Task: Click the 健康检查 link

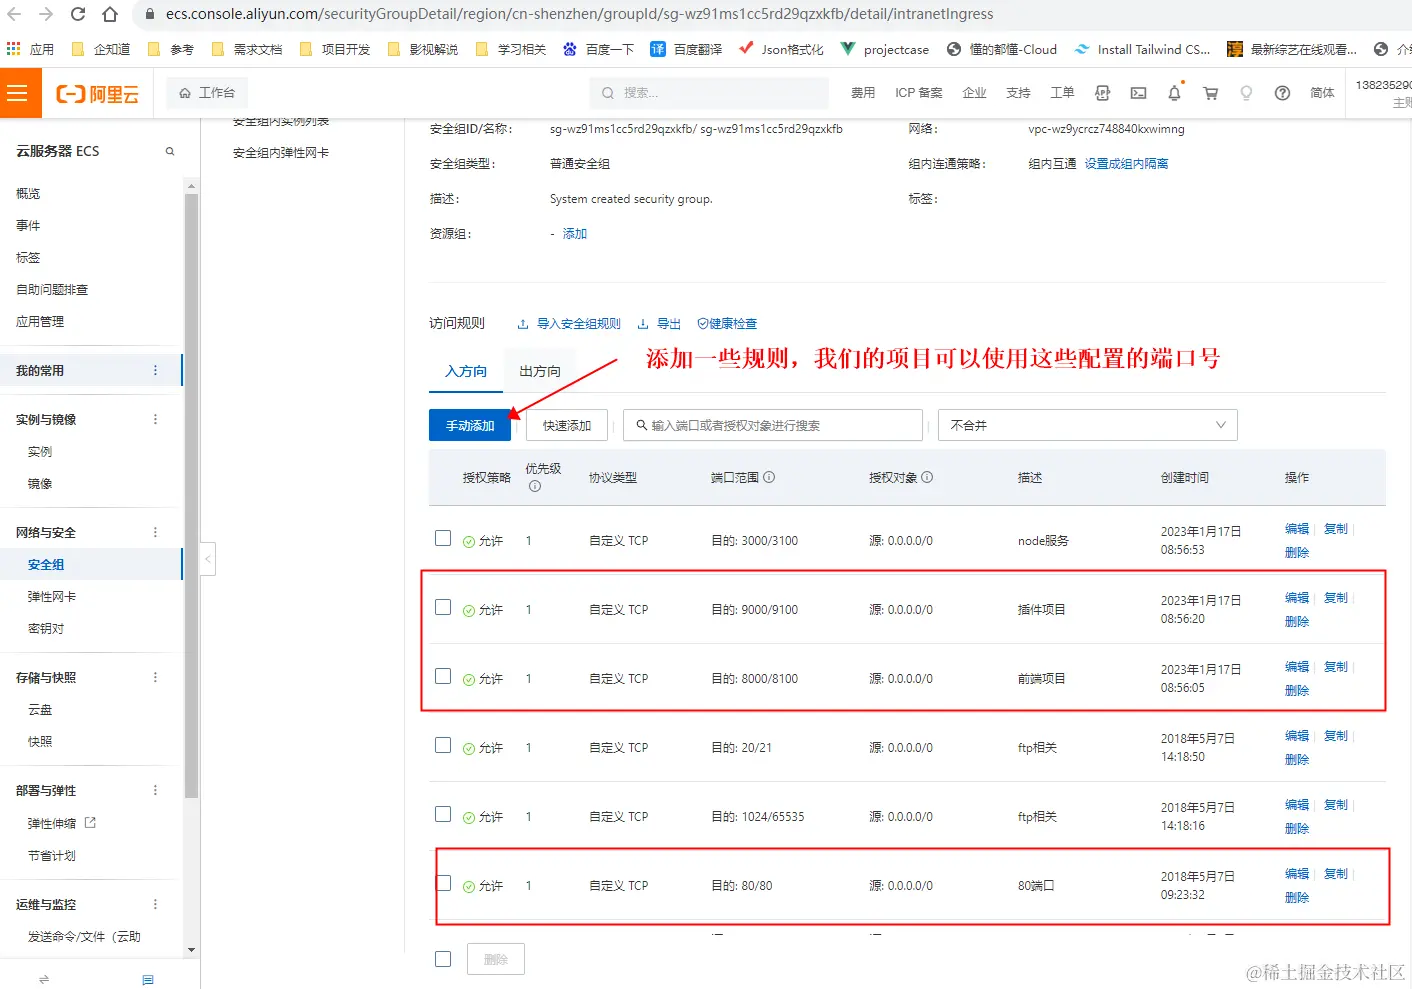Action: [727, 324]
